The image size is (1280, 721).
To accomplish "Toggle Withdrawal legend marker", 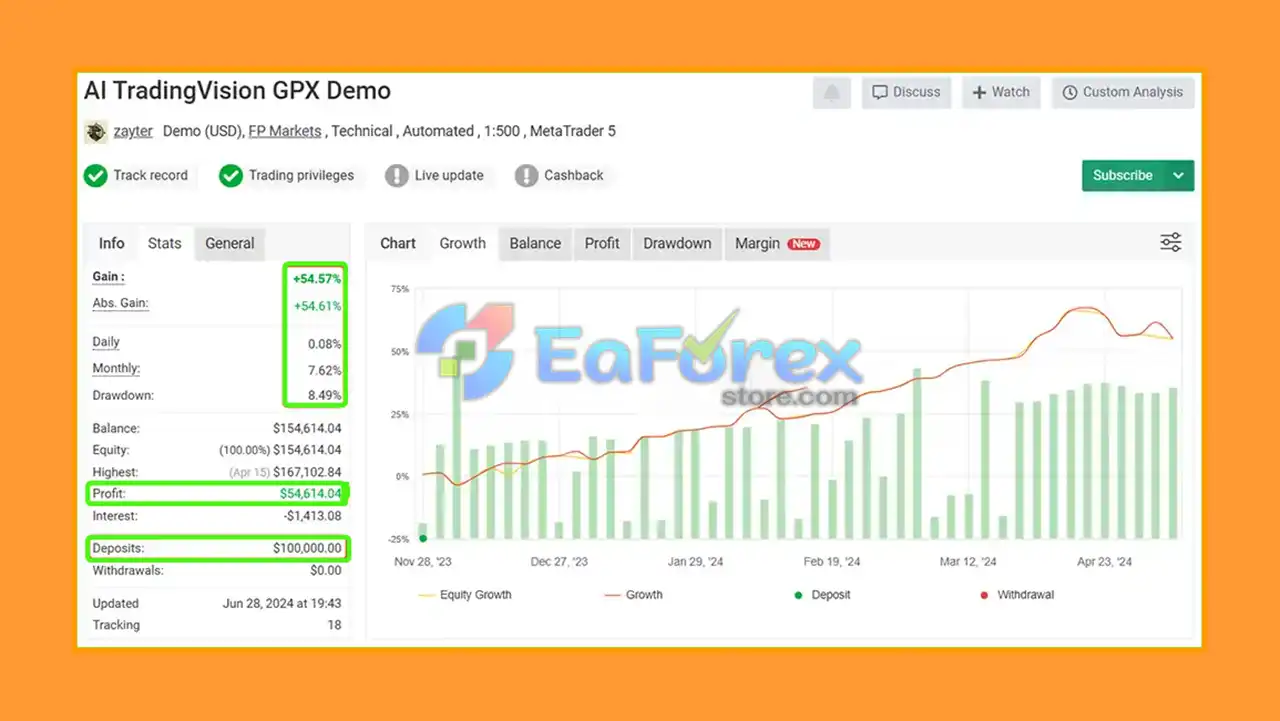I will [x=1018, y=595].
